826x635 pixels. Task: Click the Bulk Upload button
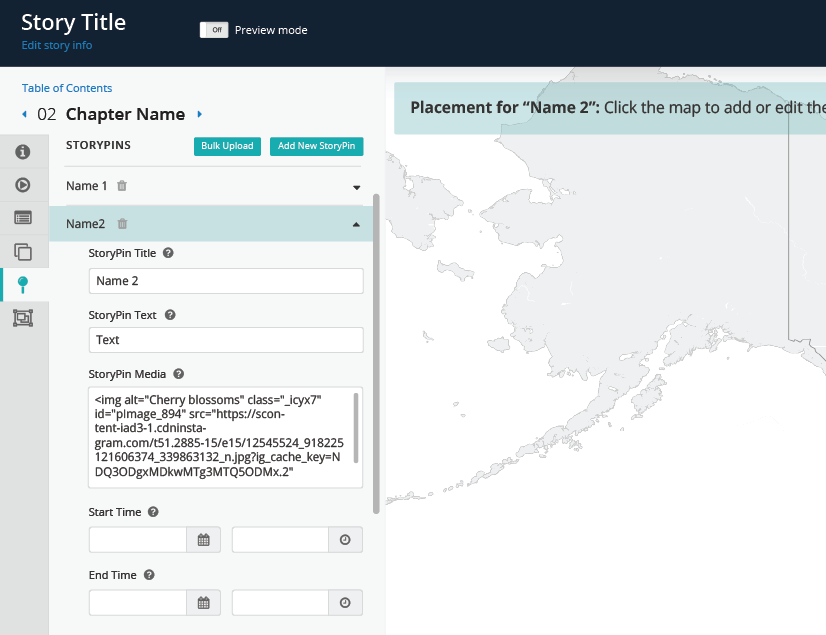227,146
